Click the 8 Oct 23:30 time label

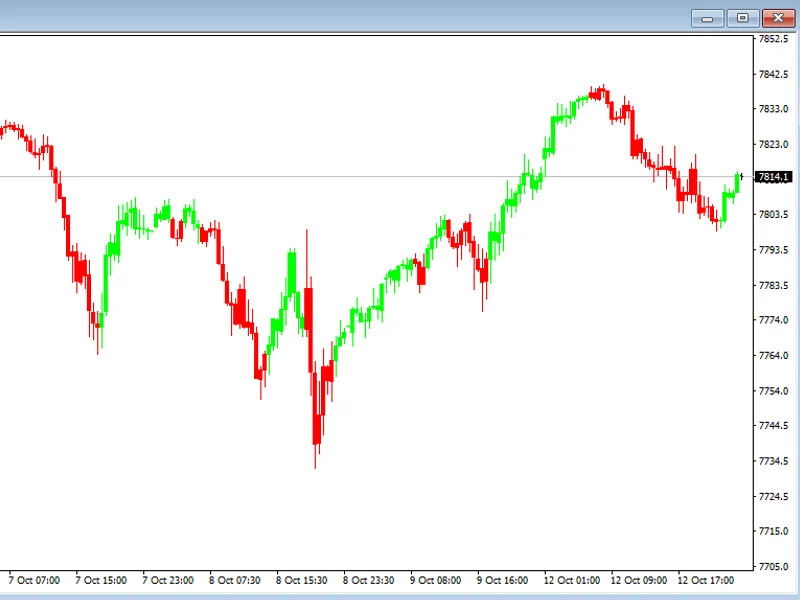coord(368,581)
